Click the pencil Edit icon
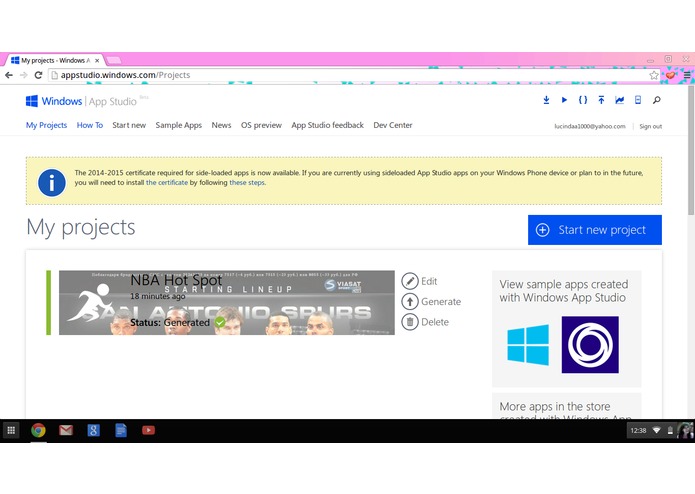 tap(410, 281)
